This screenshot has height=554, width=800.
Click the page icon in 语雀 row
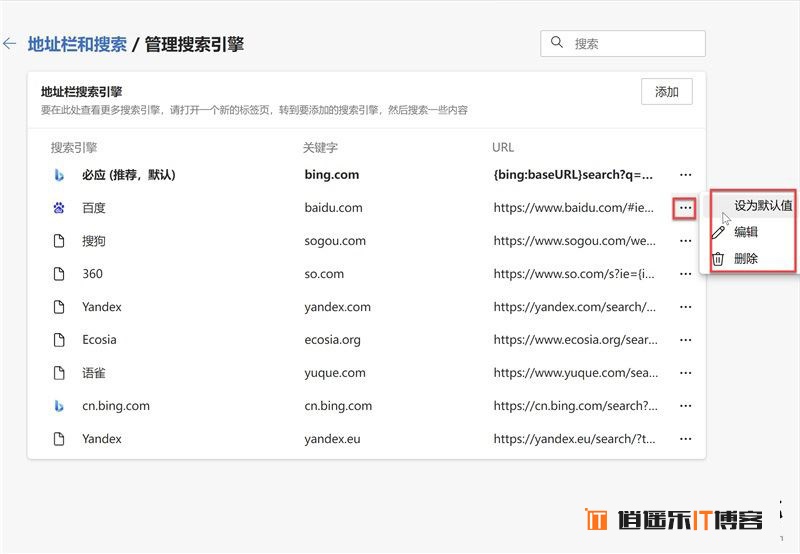point(59,373)
